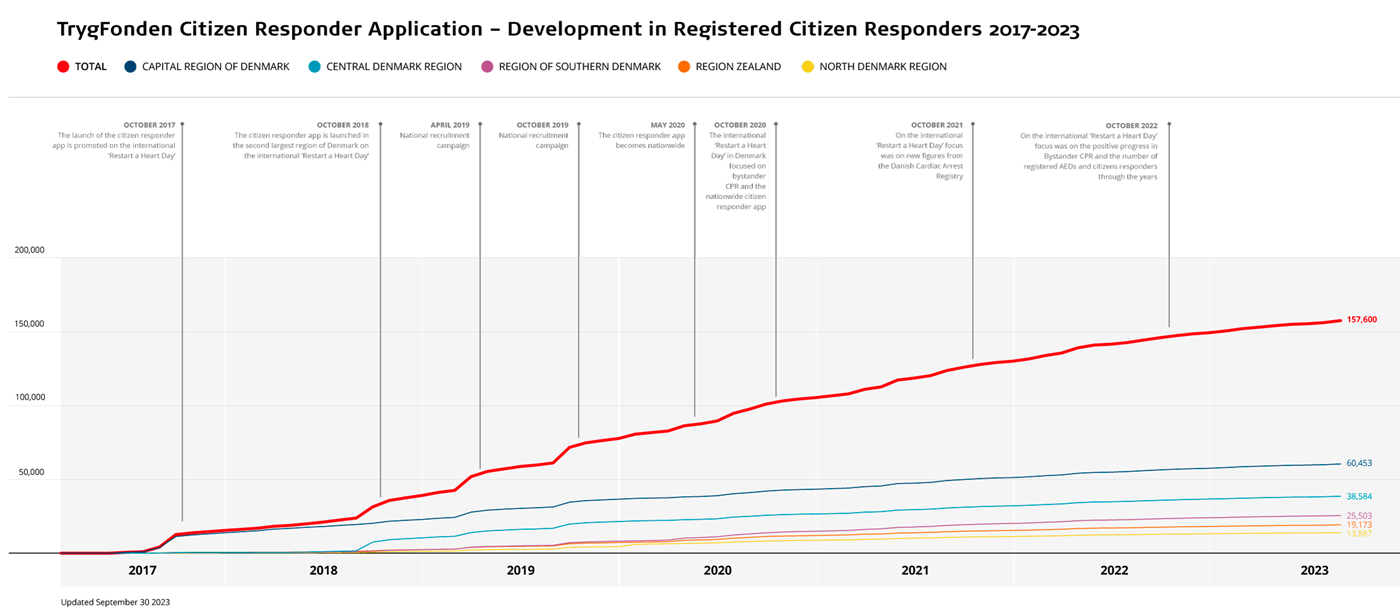Click the MAY 2020 timeline annotation heading

667,125
